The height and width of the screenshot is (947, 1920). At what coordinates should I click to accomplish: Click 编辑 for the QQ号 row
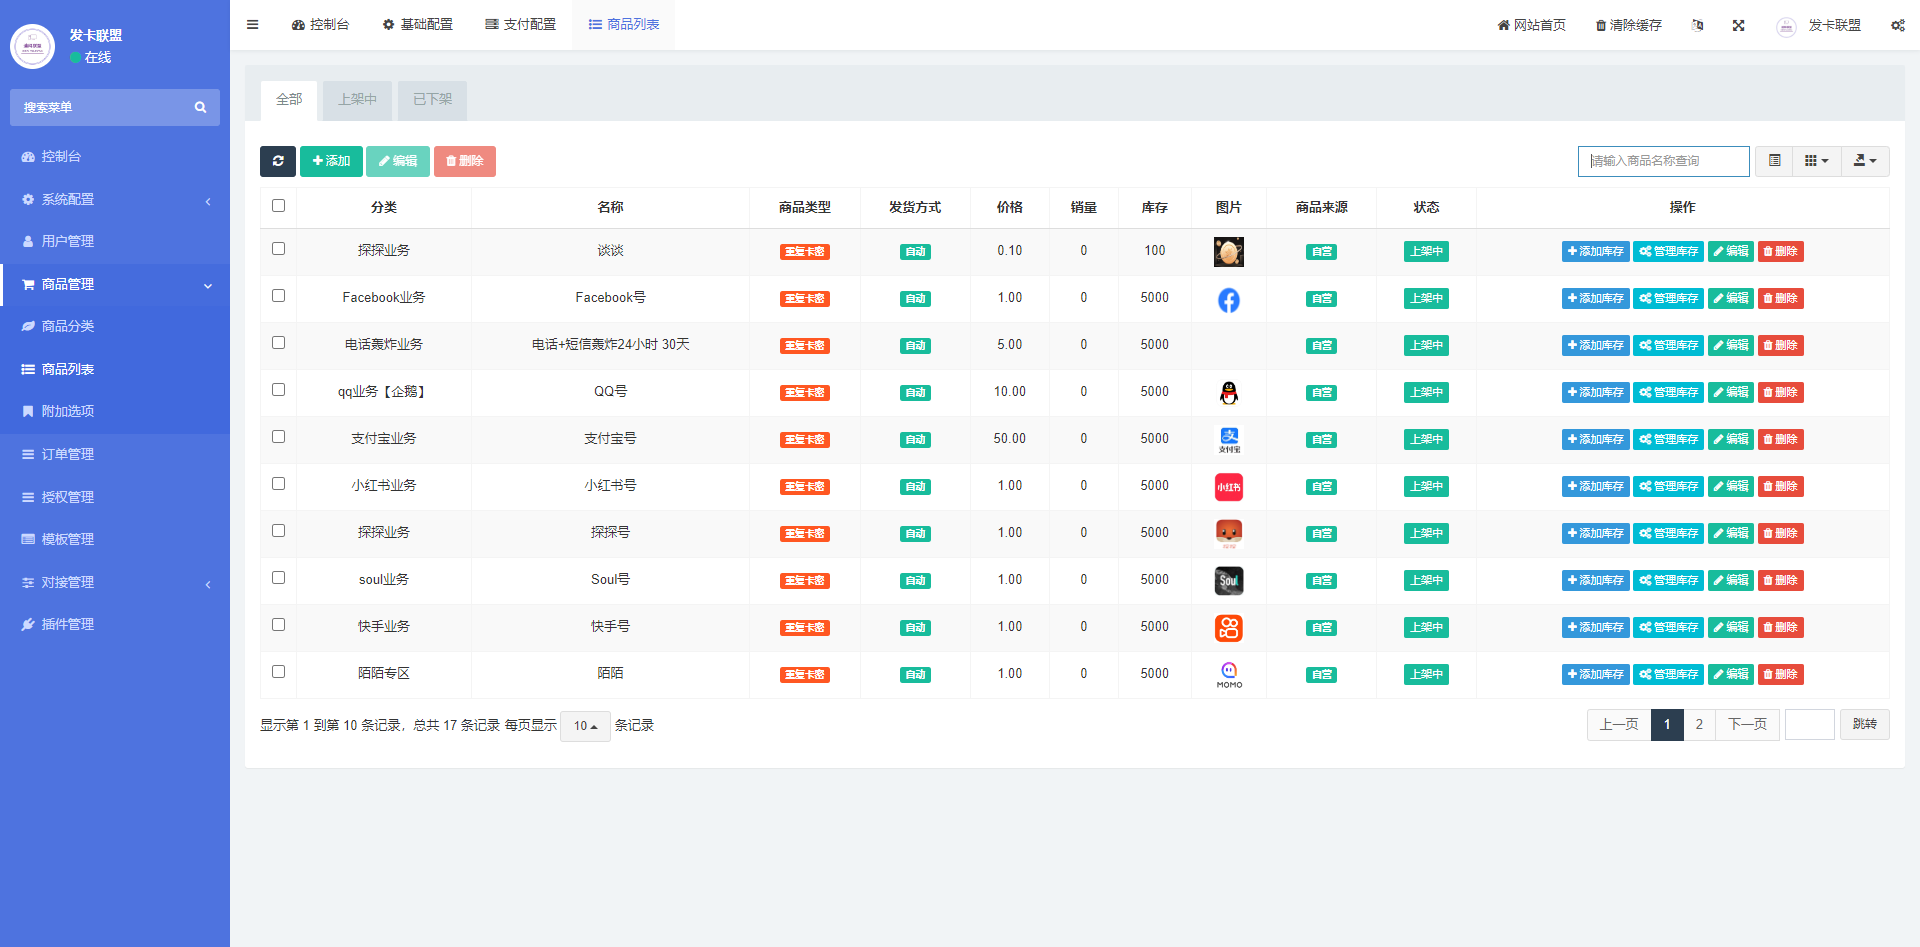[x=1730, y=393]
